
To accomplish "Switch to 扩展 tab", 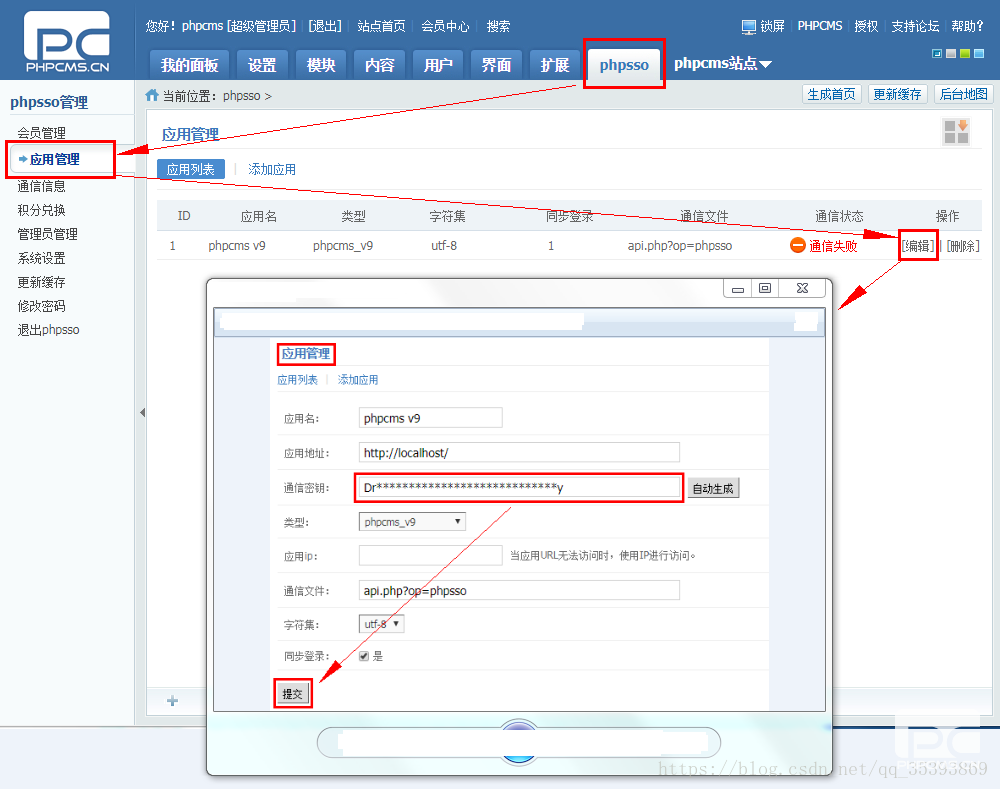I will [555, 64].
